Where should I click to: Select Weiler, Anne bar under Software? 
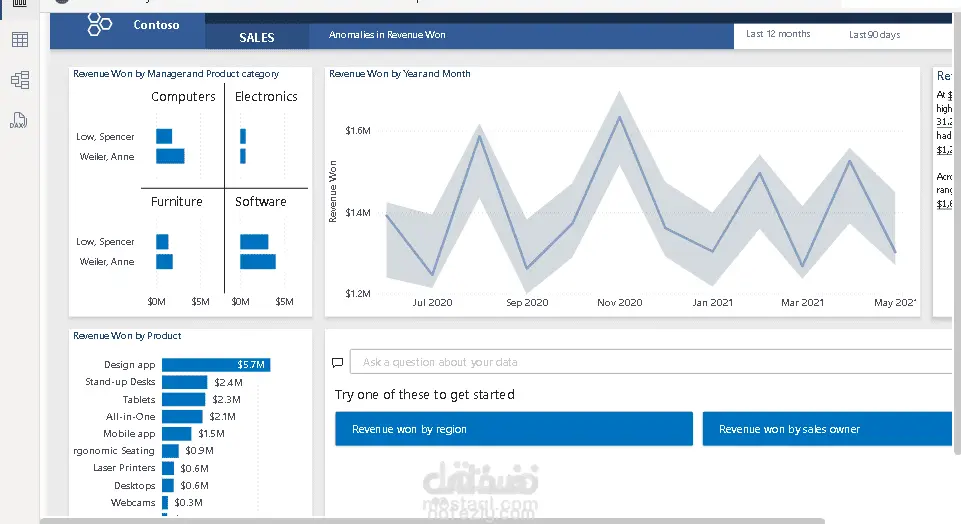pos(258,262)
